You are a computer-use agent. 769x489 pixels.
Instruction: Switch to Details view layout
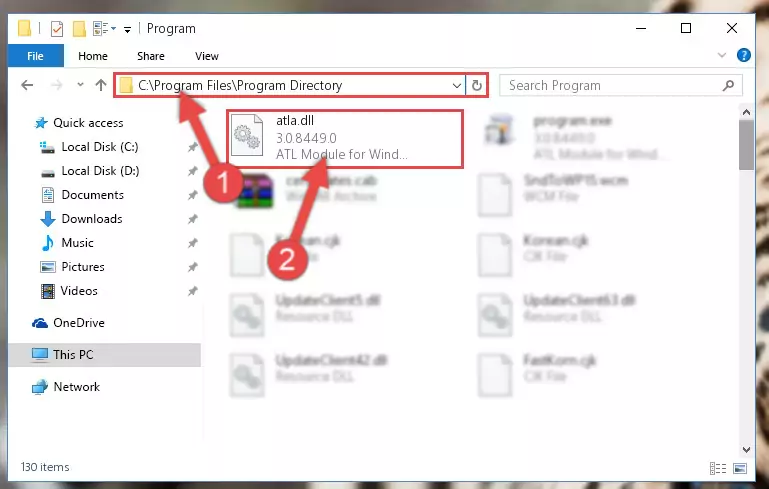point(718,468)
